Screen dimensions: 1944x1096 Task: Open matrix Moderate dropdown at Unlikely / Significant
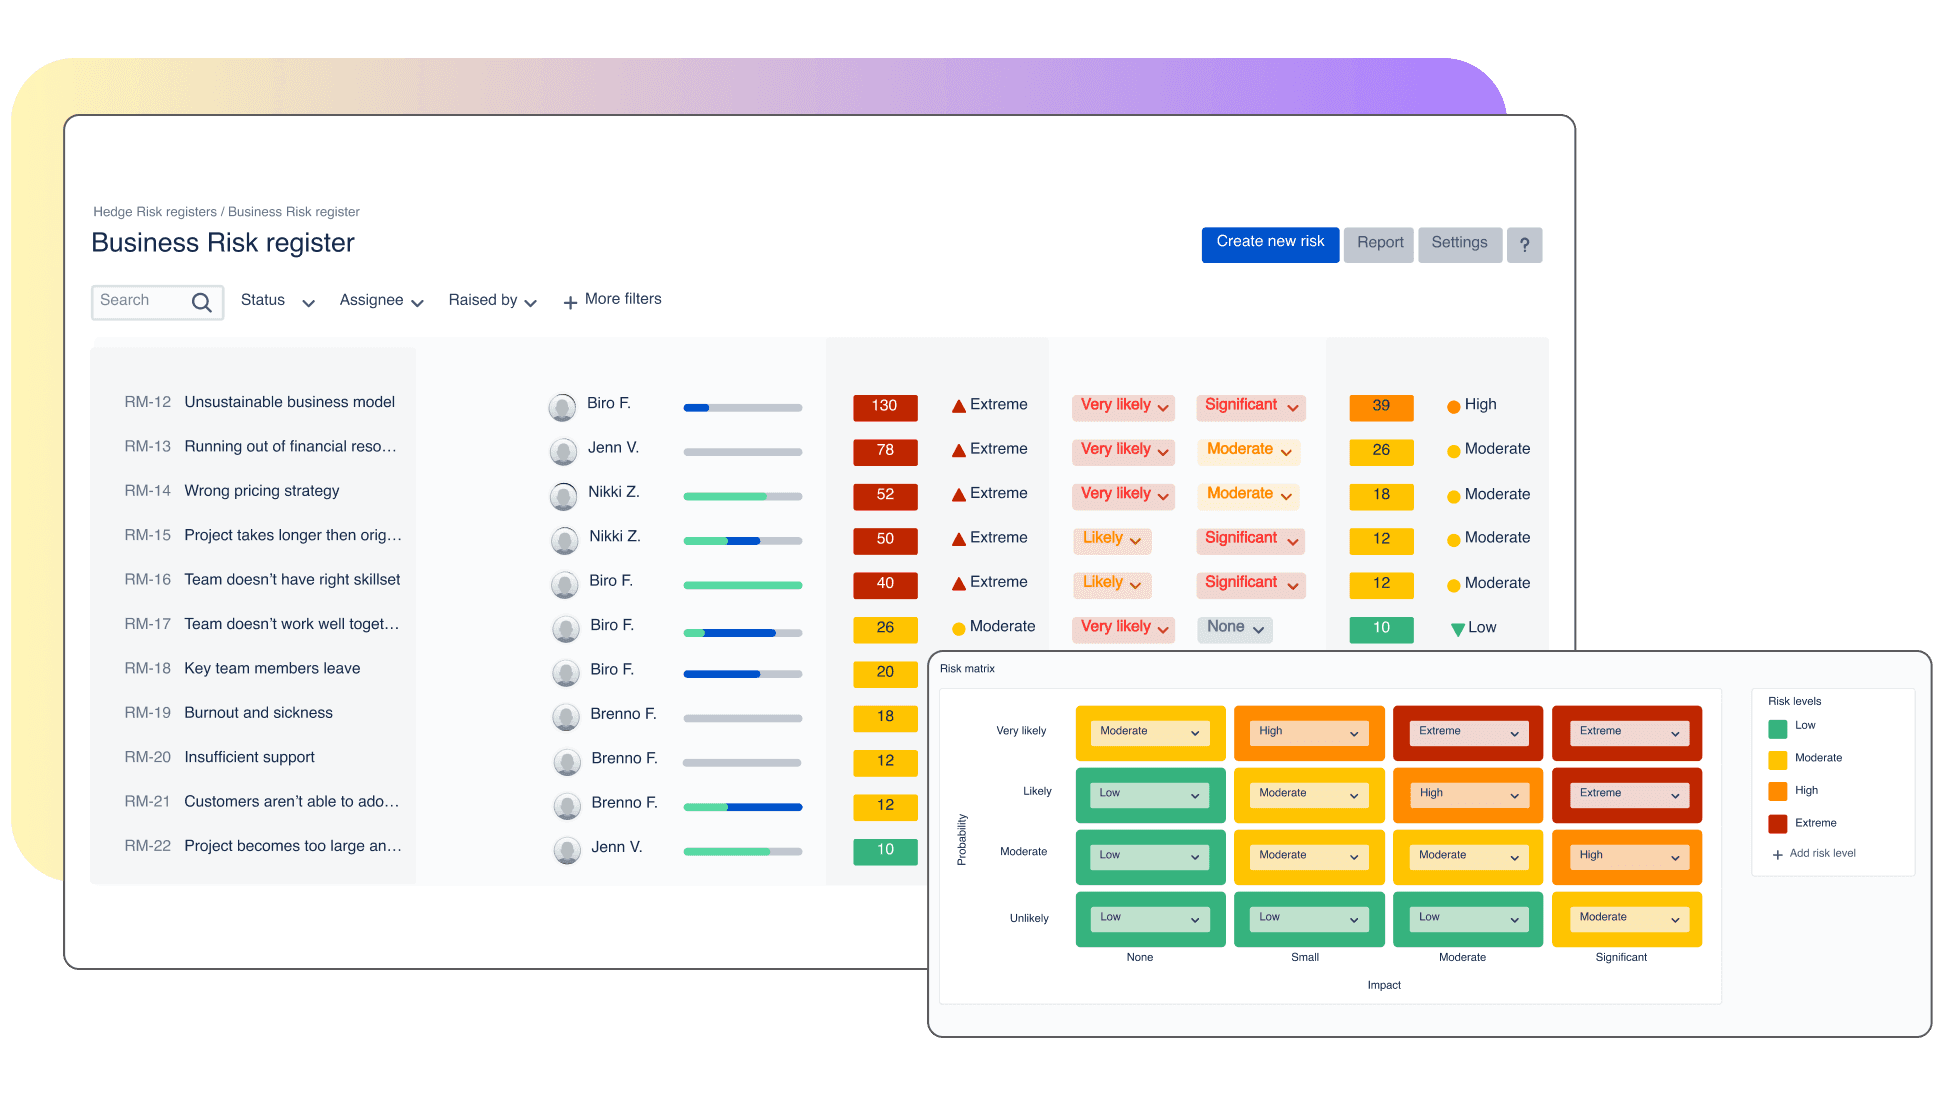tap(1630, 919)
